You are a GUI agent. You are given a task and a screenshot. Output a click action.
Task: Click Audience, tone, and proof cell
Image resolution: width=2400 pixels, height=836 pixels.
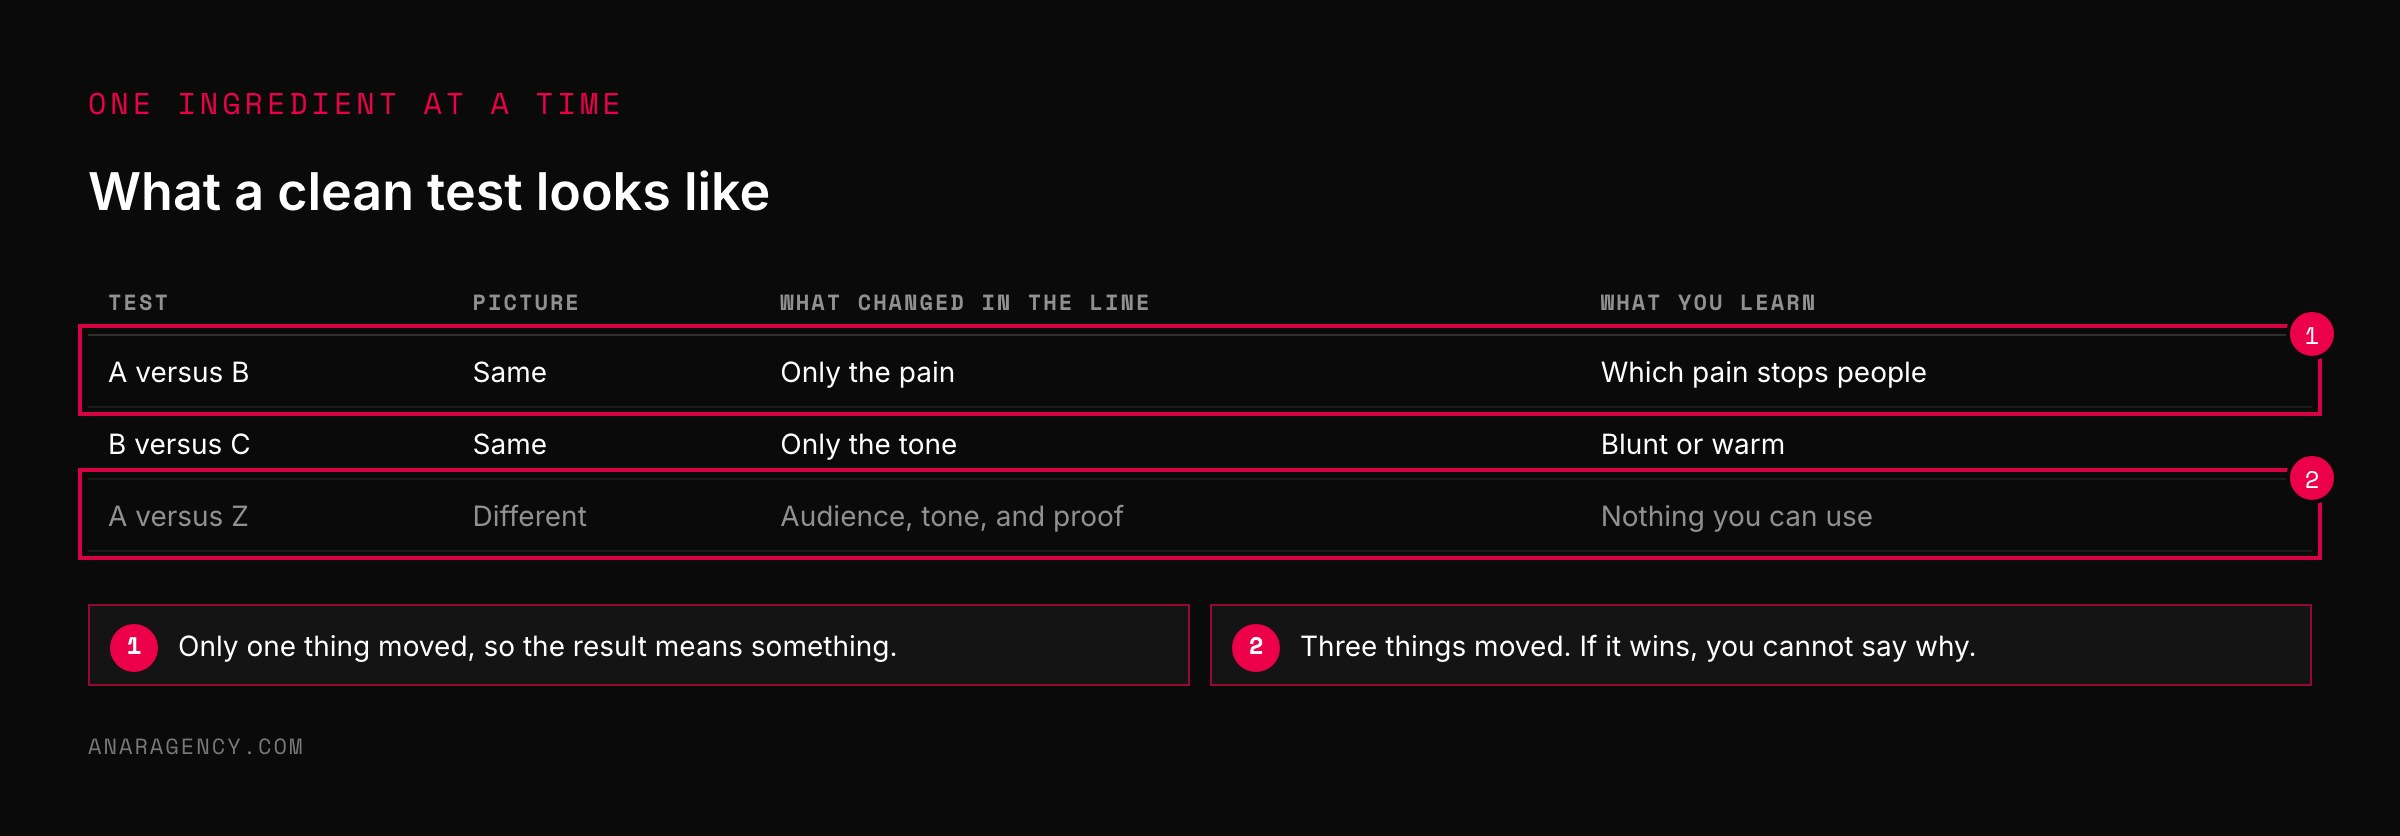click(x=951, y=516)
